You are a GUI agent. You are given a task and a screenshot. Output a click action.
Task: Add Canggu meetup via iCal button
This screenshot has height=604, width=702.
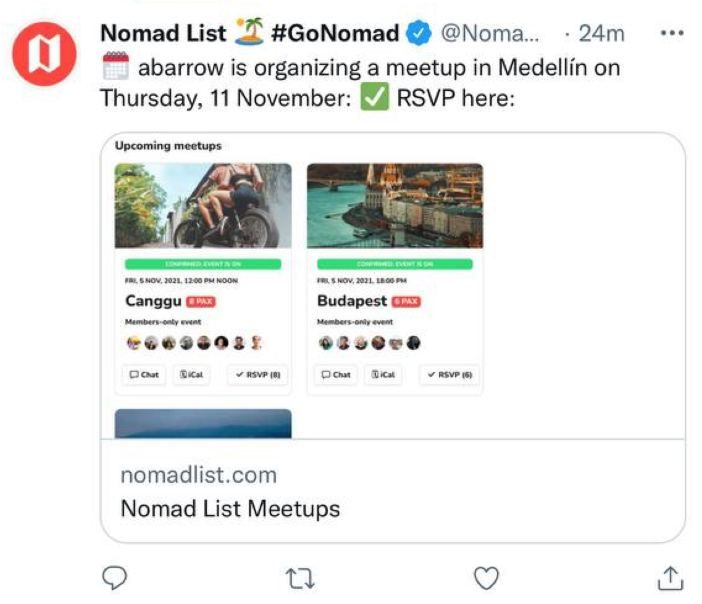(x=192, y=375)
